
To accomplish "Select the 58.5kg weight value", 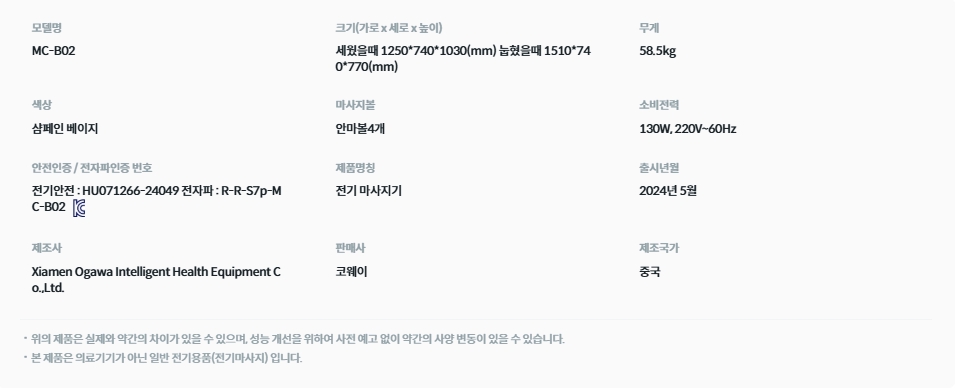I will [657, 51].
